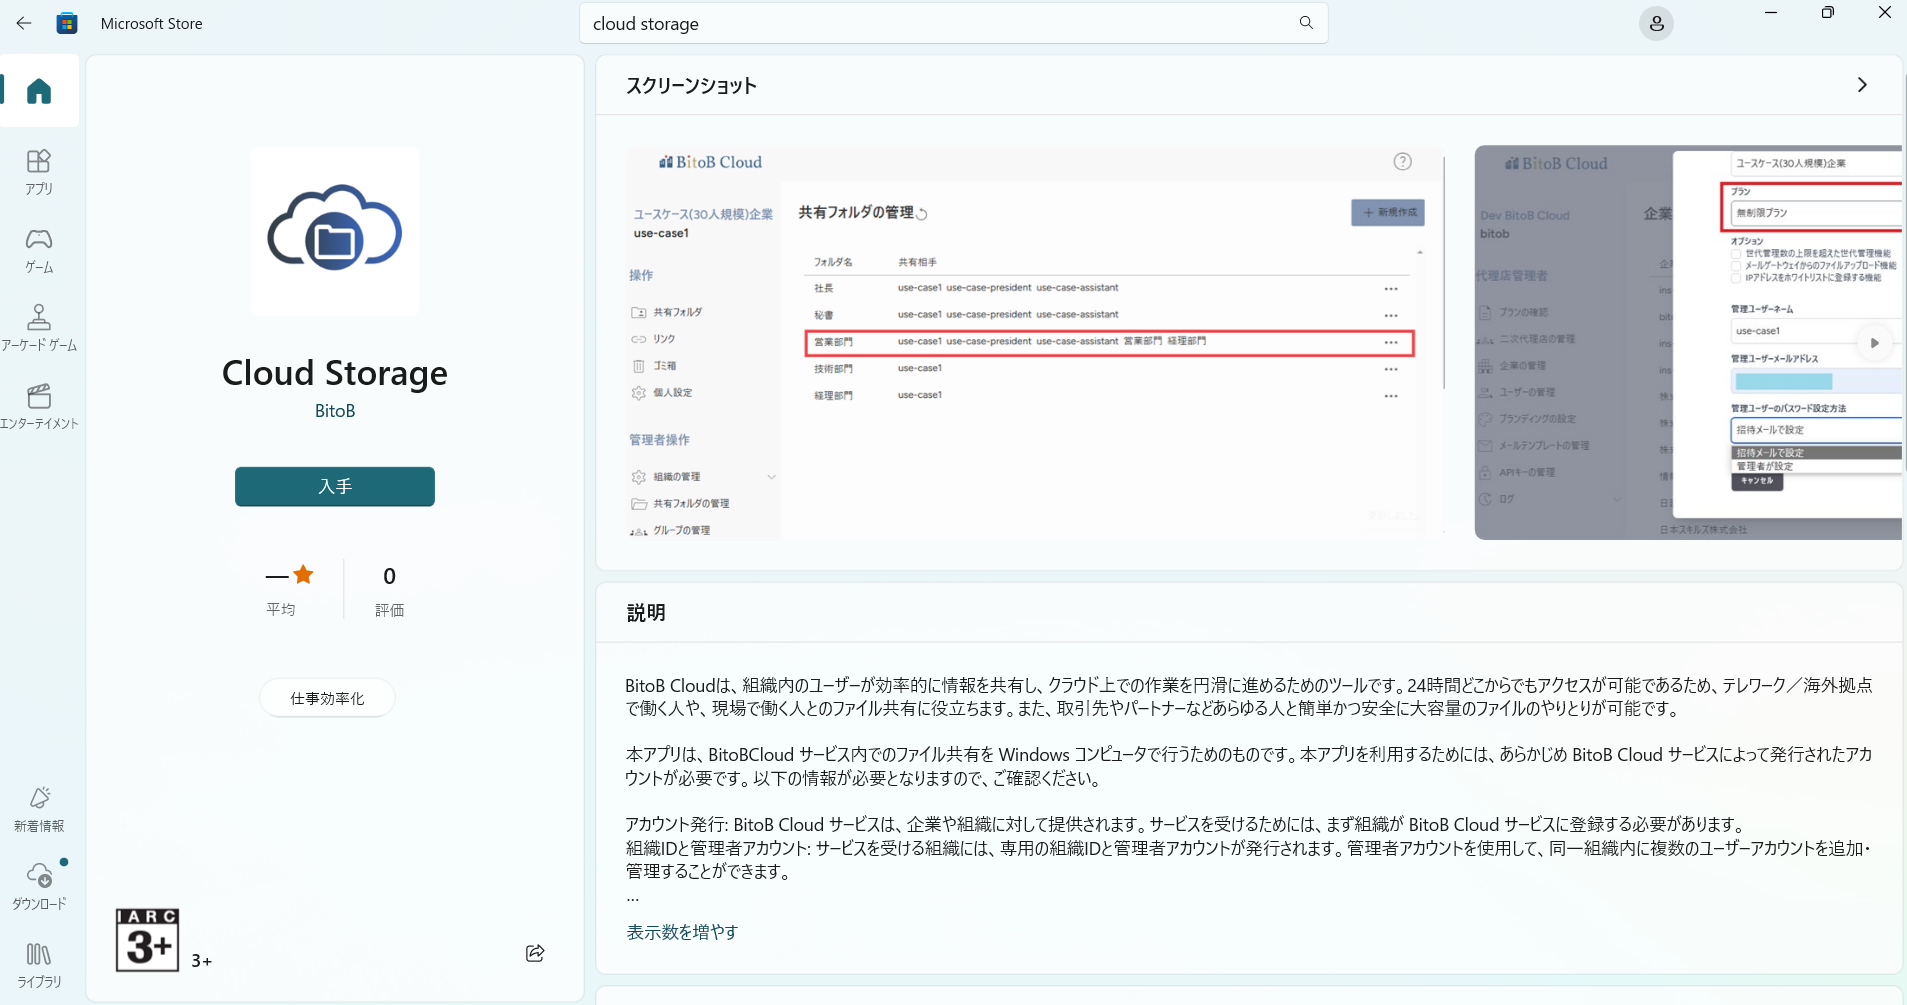Click the share icon for this app

535,953
